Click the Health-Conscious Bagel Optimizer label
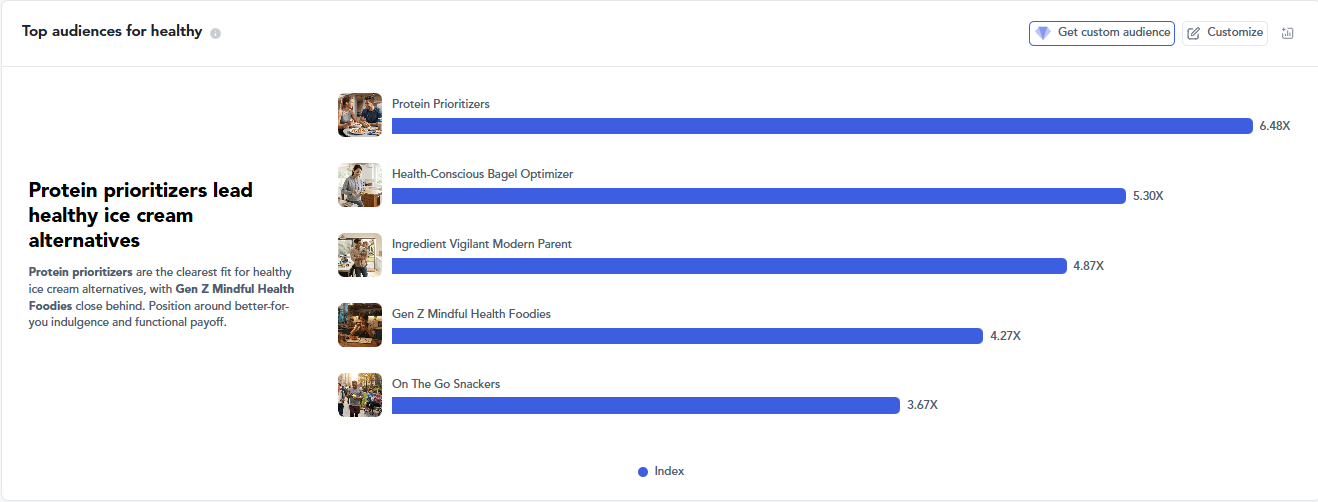This screenshot has height=502, width=1318. point(483,174)
